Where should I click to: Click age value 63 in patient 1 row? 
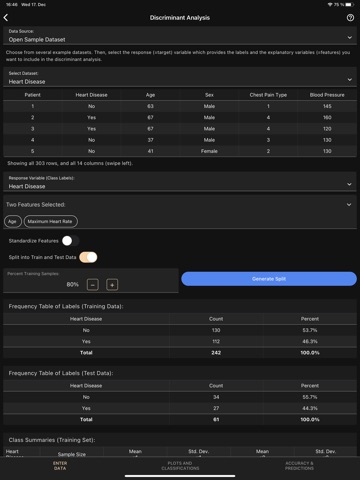tap(150, 106)
